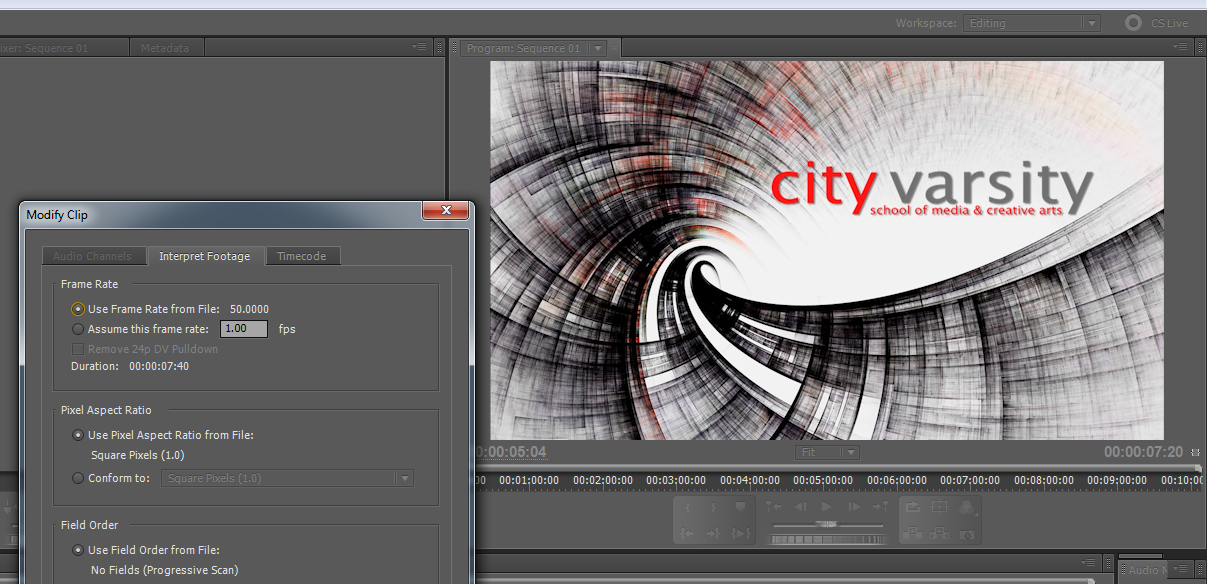Click the current timecode 00:00:05:04
Viewport: 1207px width, 584px height.
click(510, 452)
